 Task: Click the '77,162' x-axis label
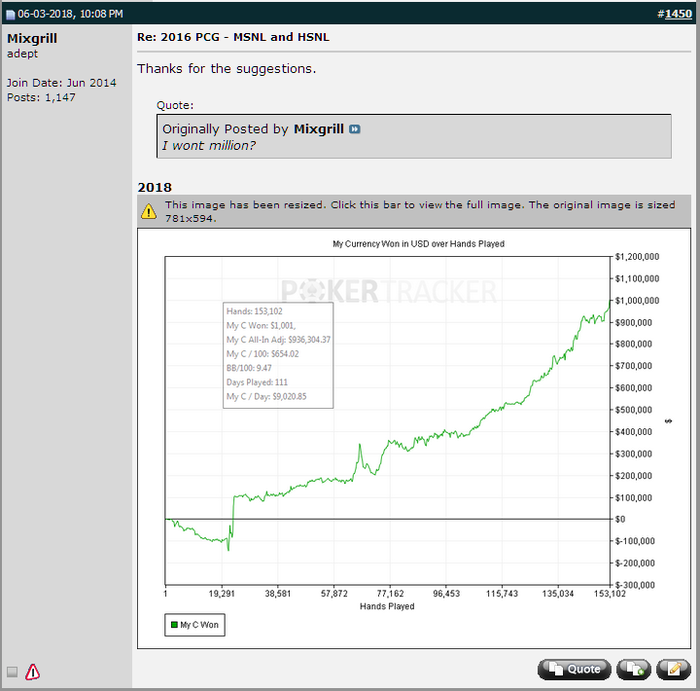point(390,594)
